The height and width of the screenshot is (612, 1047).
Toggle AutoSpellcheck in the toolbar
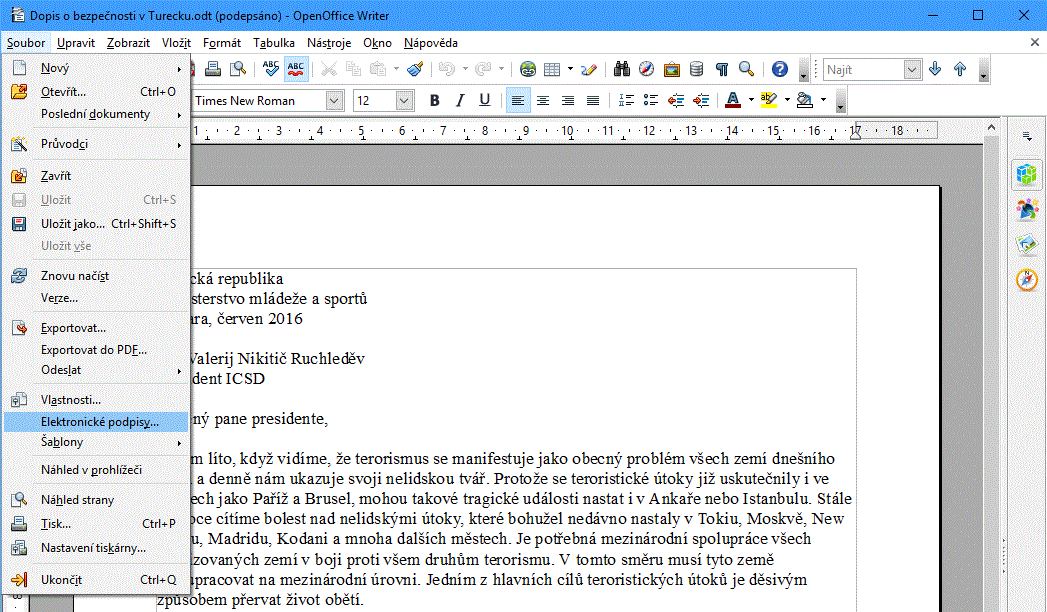[x=296, y=69]
